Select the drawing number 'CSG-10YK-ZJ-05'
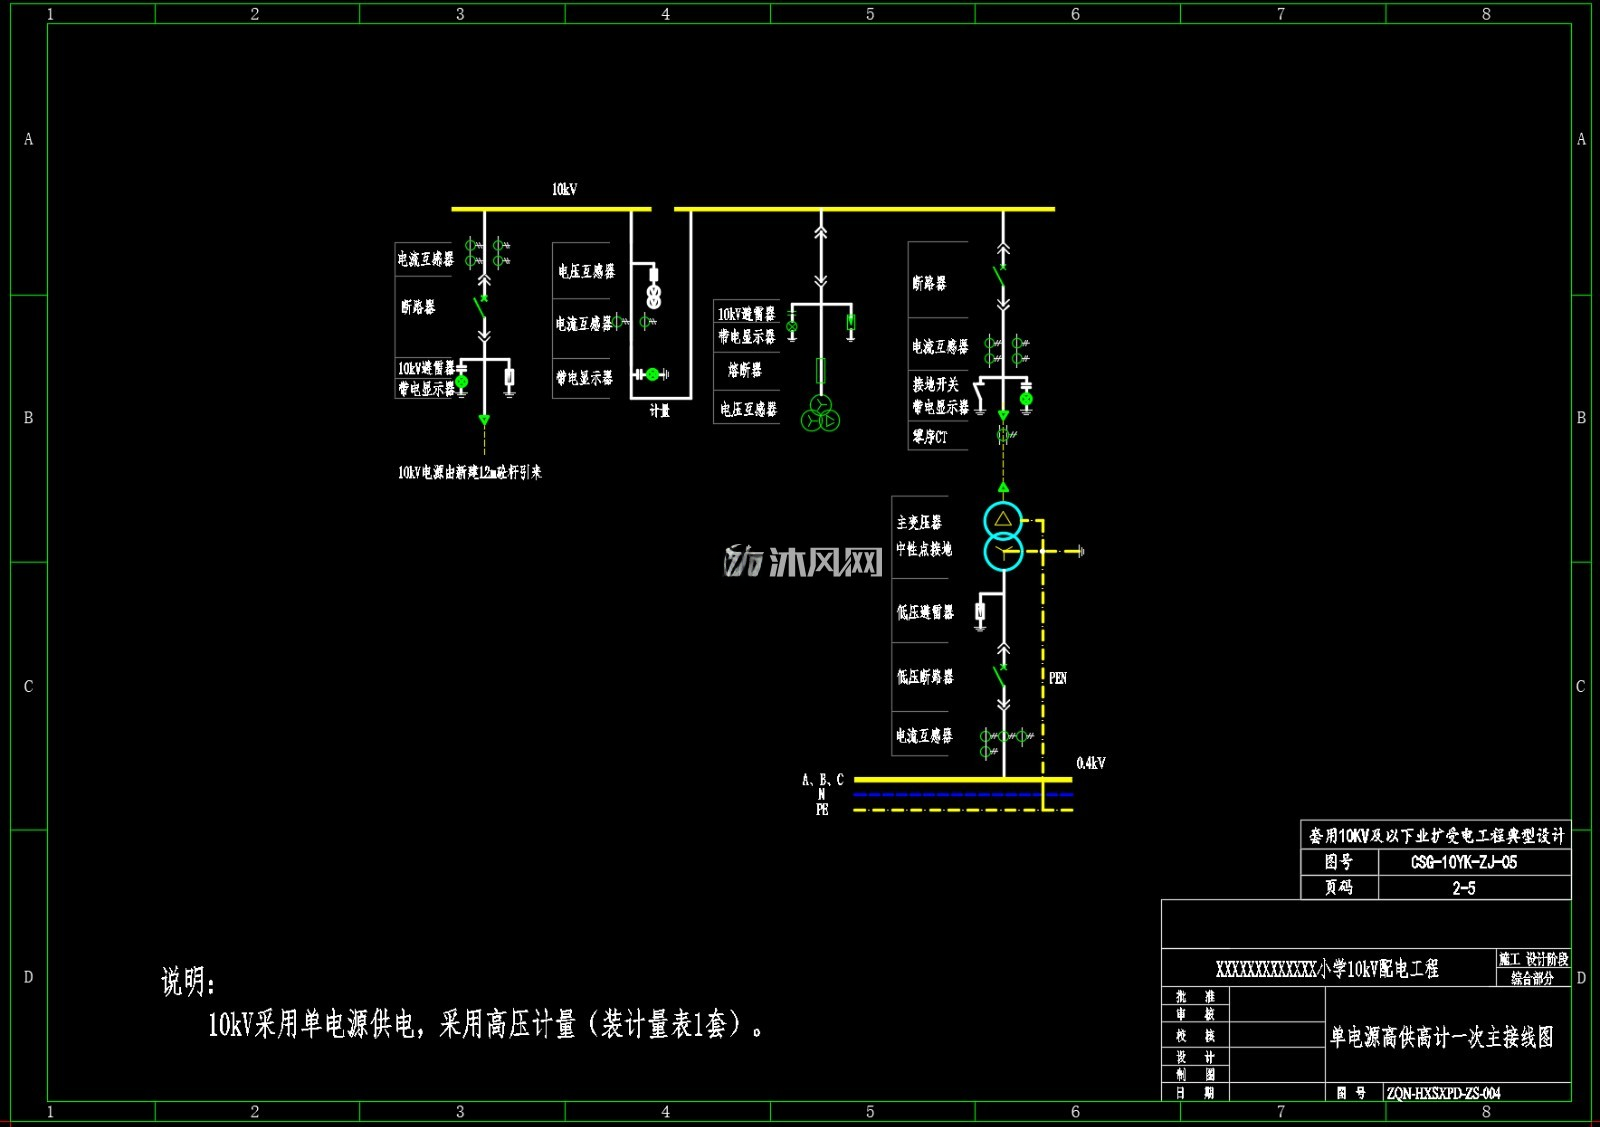This screenshot has height=1127, width=1600. 1464,862
